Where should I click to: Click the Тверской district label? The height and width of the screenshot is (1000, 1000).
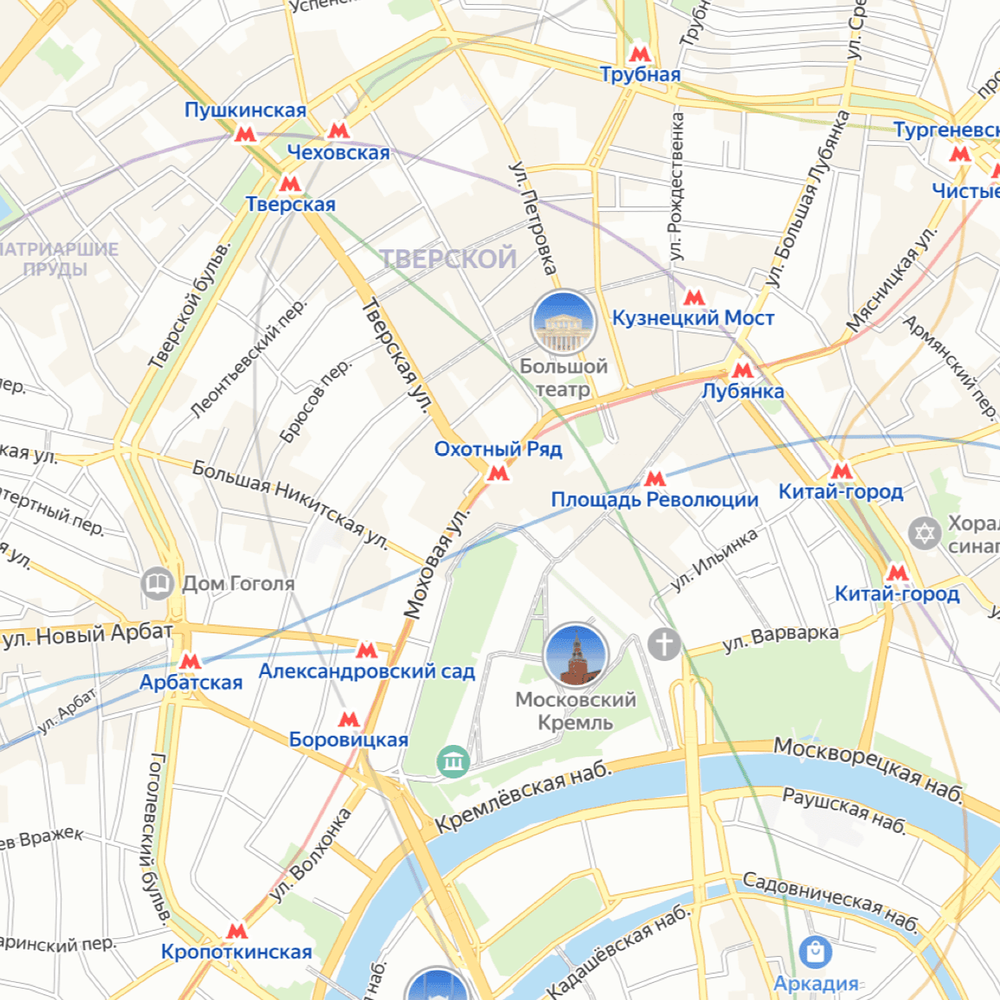pos(448,258)
